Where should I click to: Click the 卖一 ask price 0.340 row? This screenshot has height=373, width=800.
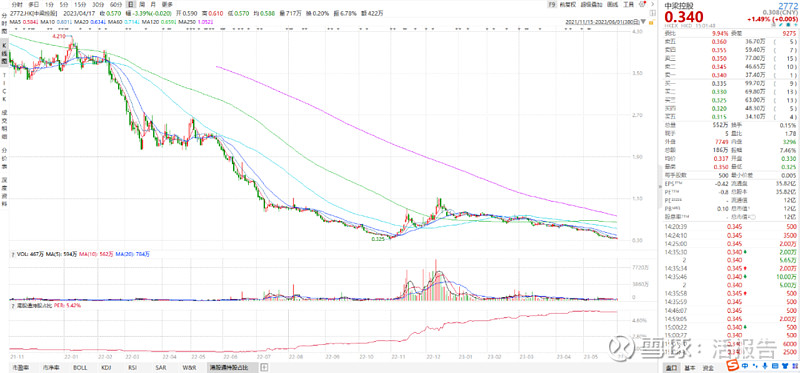[731, 76]
